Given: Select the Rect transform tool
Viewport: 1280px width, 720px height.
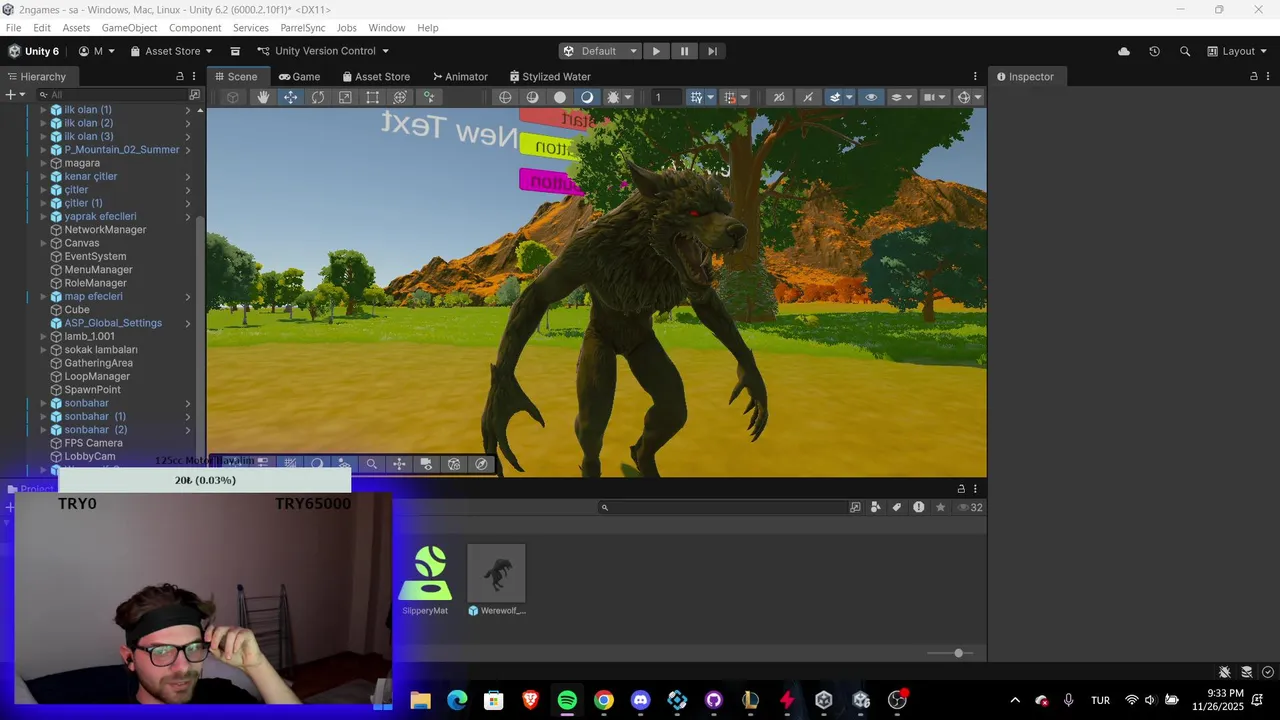Looking at the screenshot, I should tap(372, 97).
